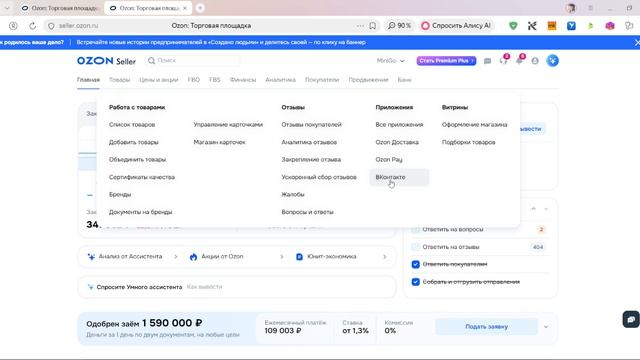Open the MiniGo store dropdown
The height and width of the screenshot is (360, 640).
(x=390, y=61)
